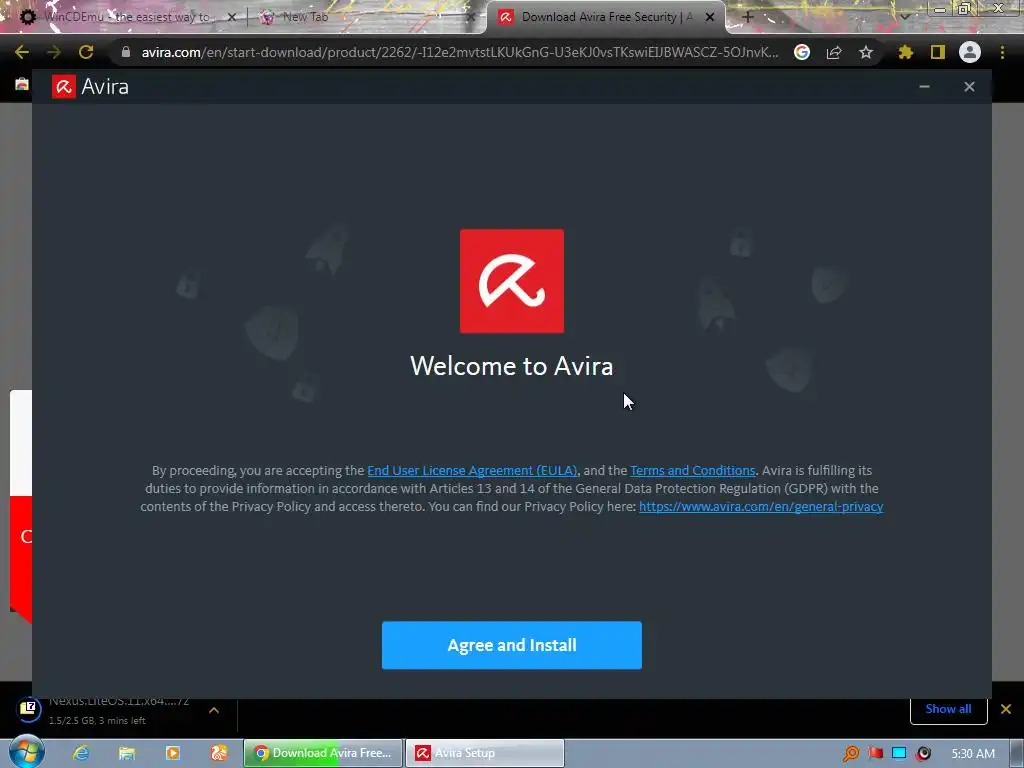Open Windows Explorer folder from taskbar
Screen dimensions: 1024x768
pyautogui.click(x=127, y=753)
